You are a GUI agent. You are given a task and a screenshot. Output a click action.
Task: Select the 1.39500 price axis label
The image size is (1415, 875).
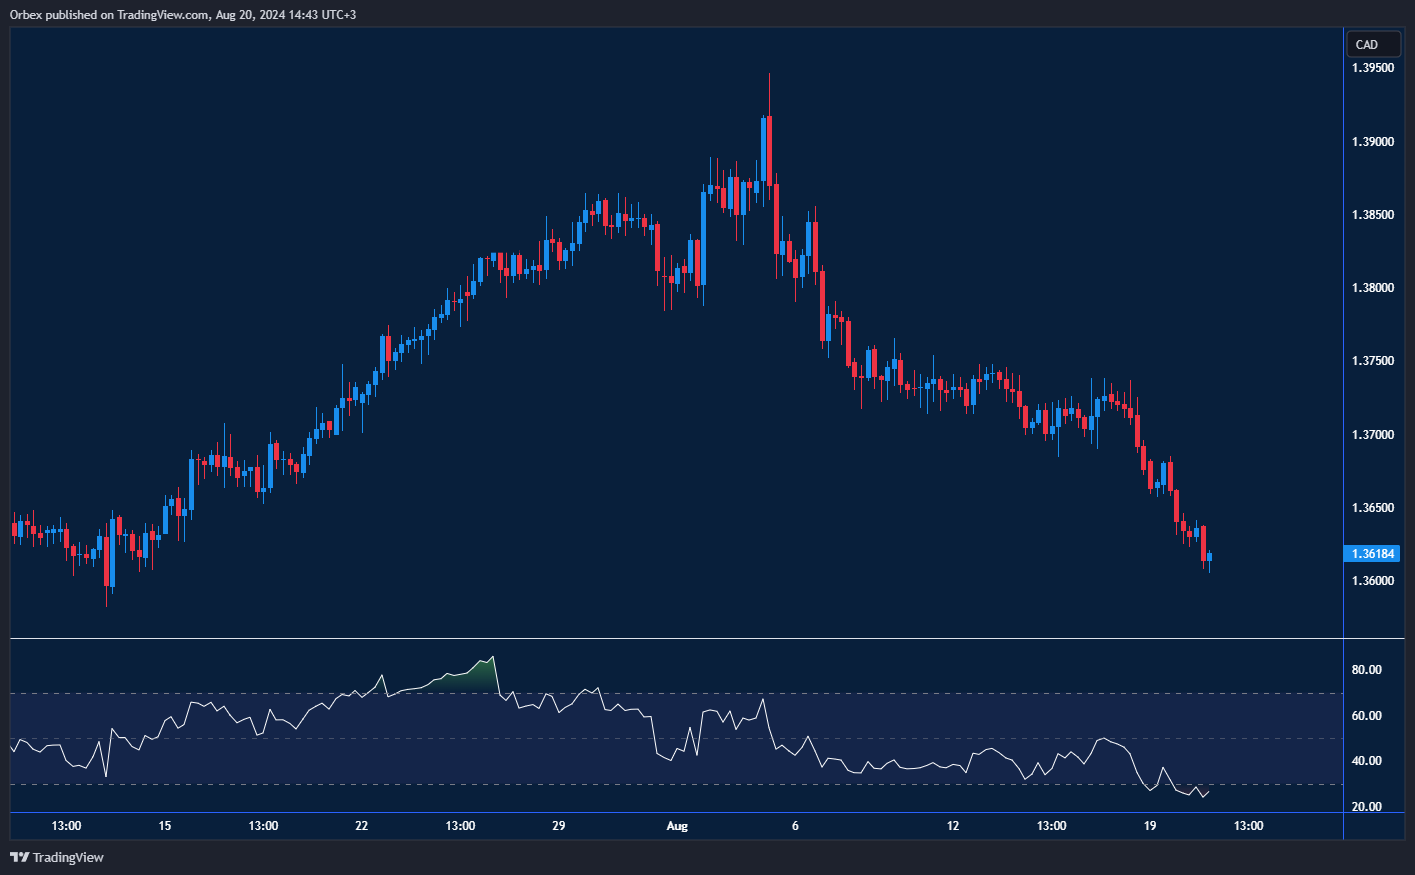pyautogui.click(x=1372, y=68)
